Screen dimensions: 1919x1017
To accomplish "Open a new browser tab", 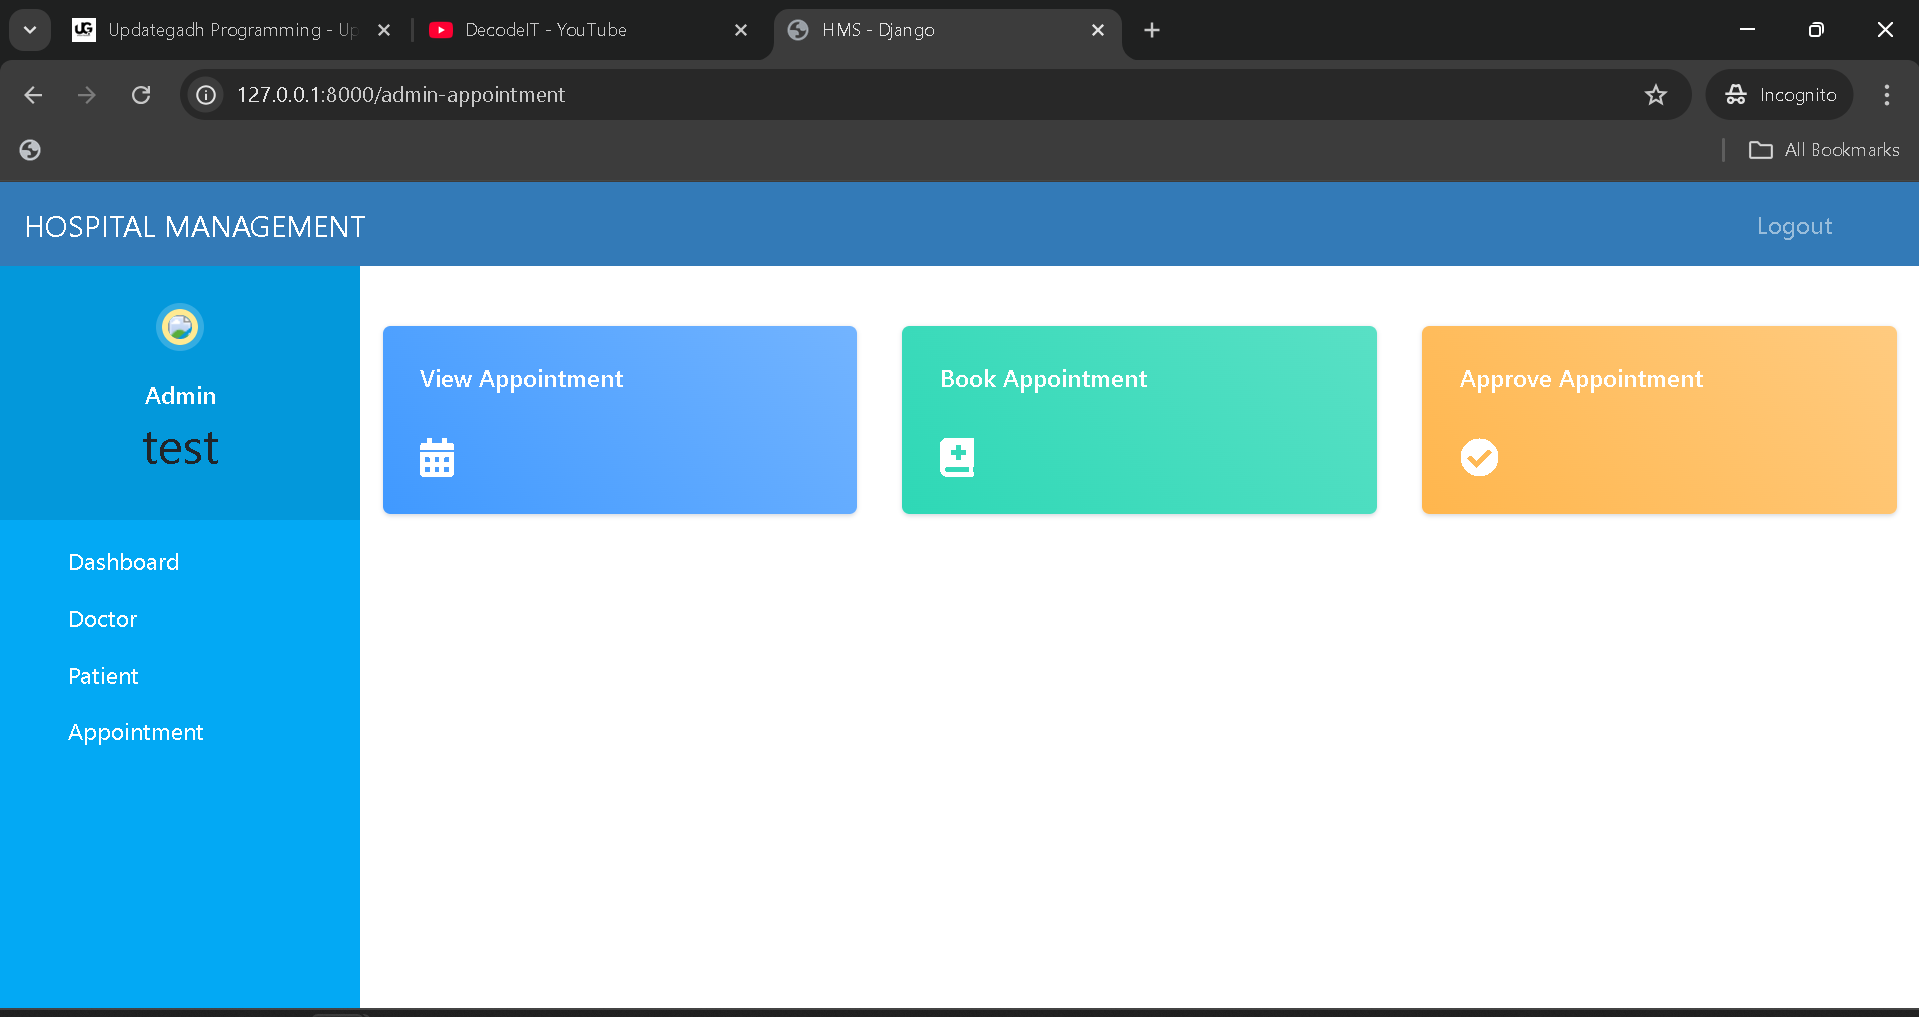I will coord(1152,30).
